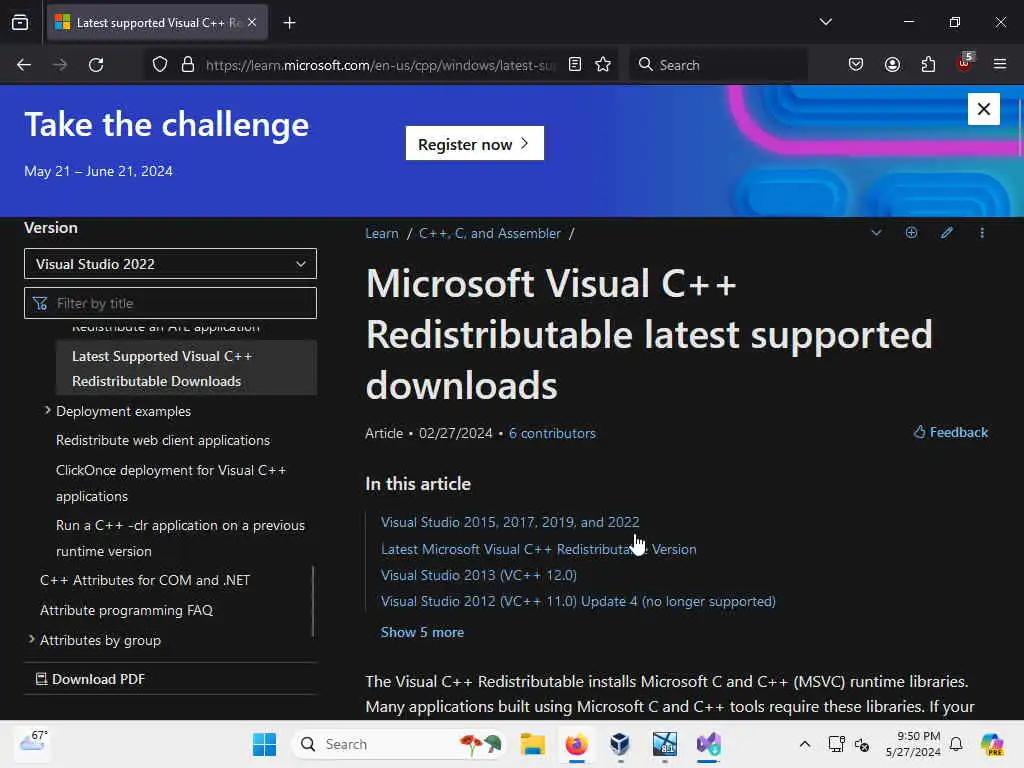Screen dimensions: 1024x768
Task: Click Download PDF
Action: (x=91, y=679)
